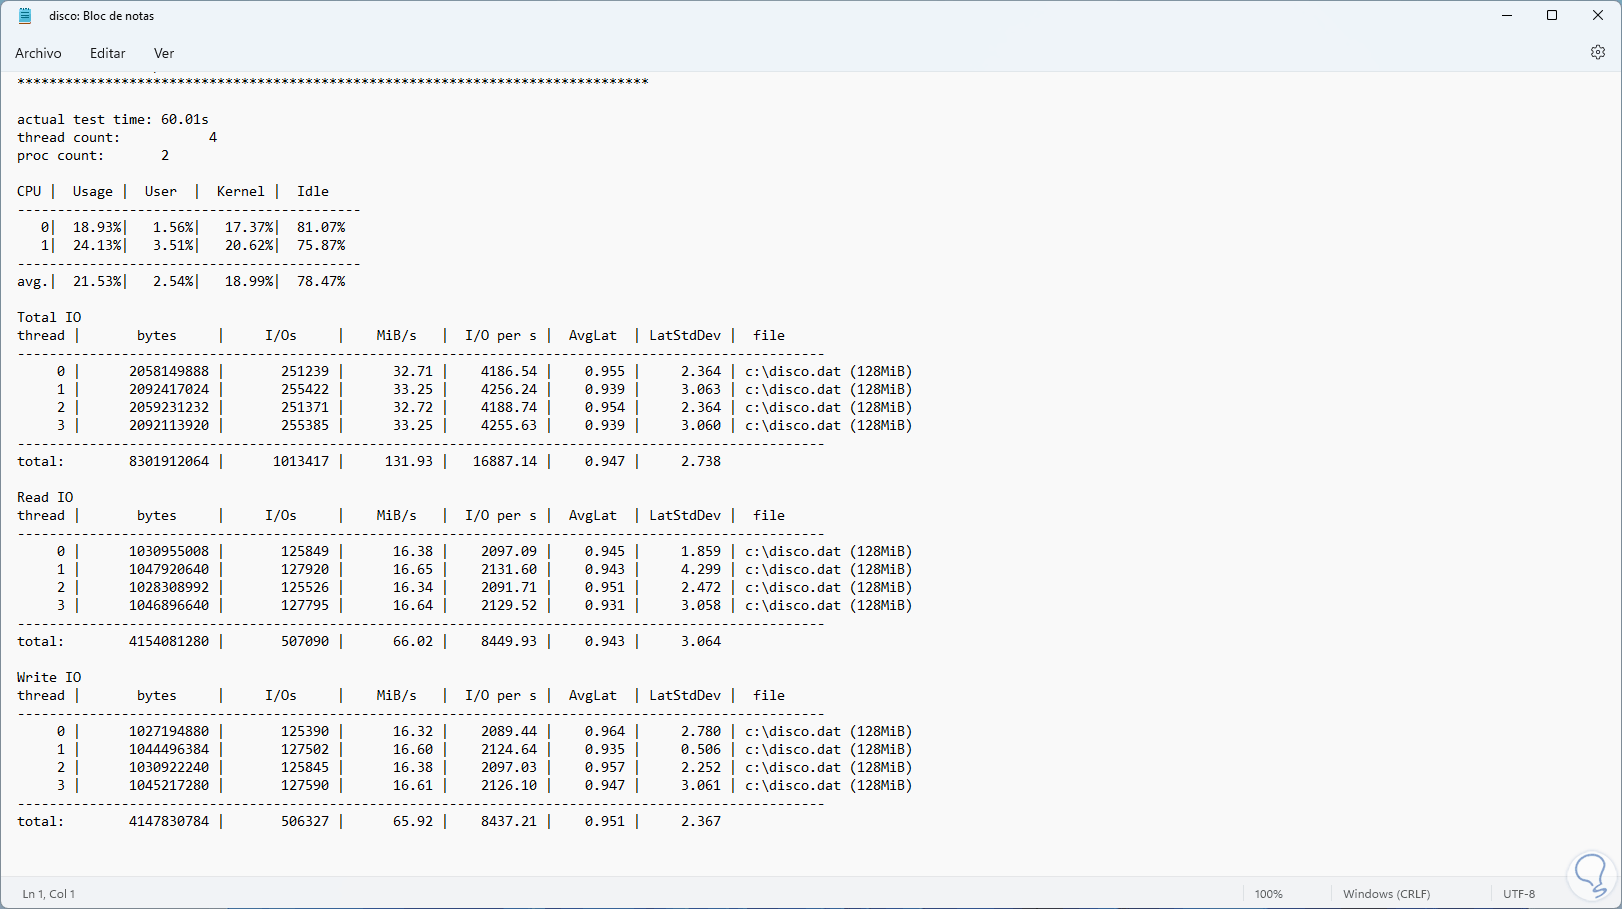Click Read IO total bytes 4154081280
1622x909 pixels.
click(169, 641)
